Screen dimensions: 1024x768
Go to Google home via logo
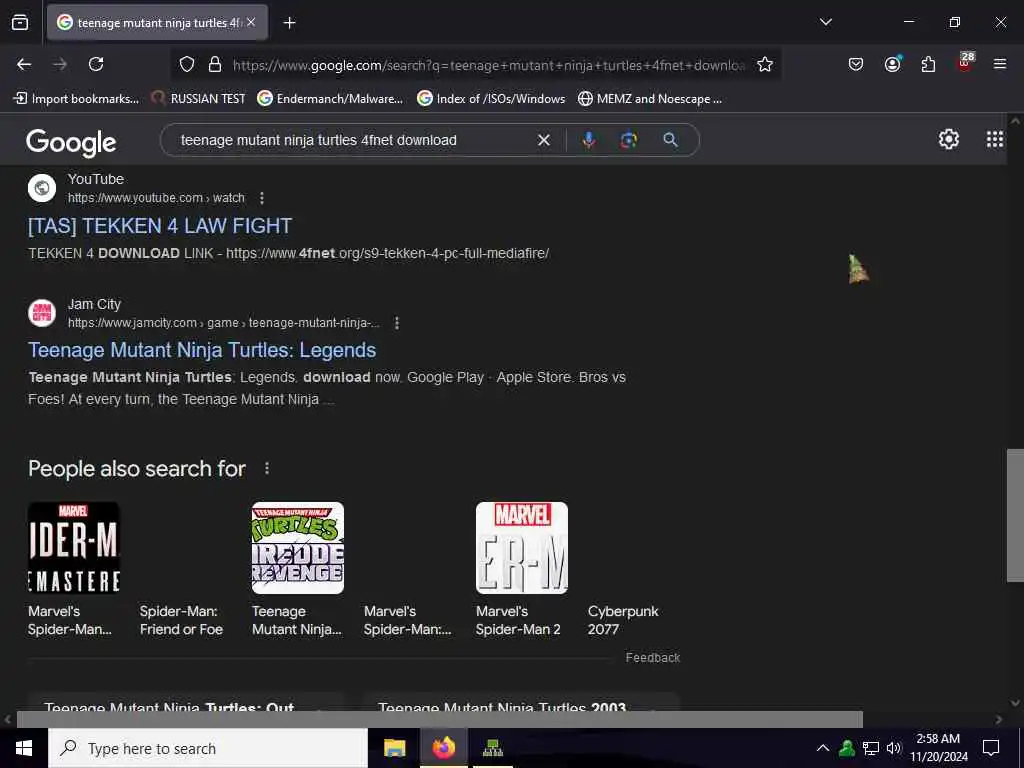[x=71, y=142]
